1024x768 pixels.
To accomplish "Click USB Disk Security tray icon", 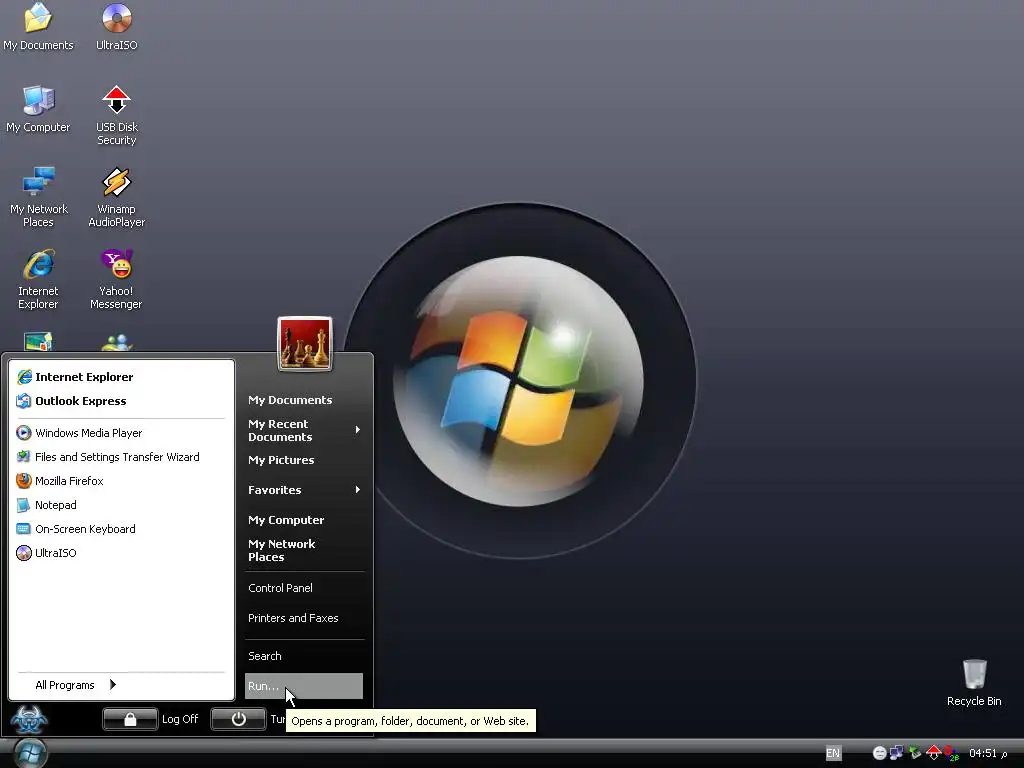I will click(933, 753).
